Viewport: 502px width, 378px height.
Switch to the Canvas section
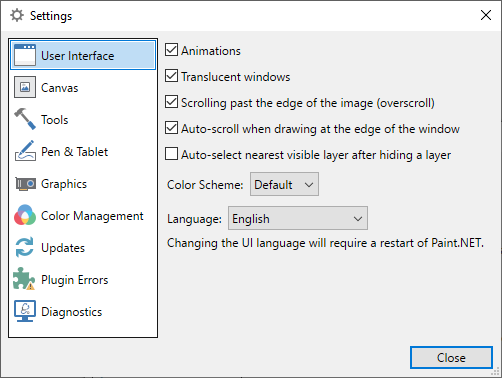click(x=83, y=87)
